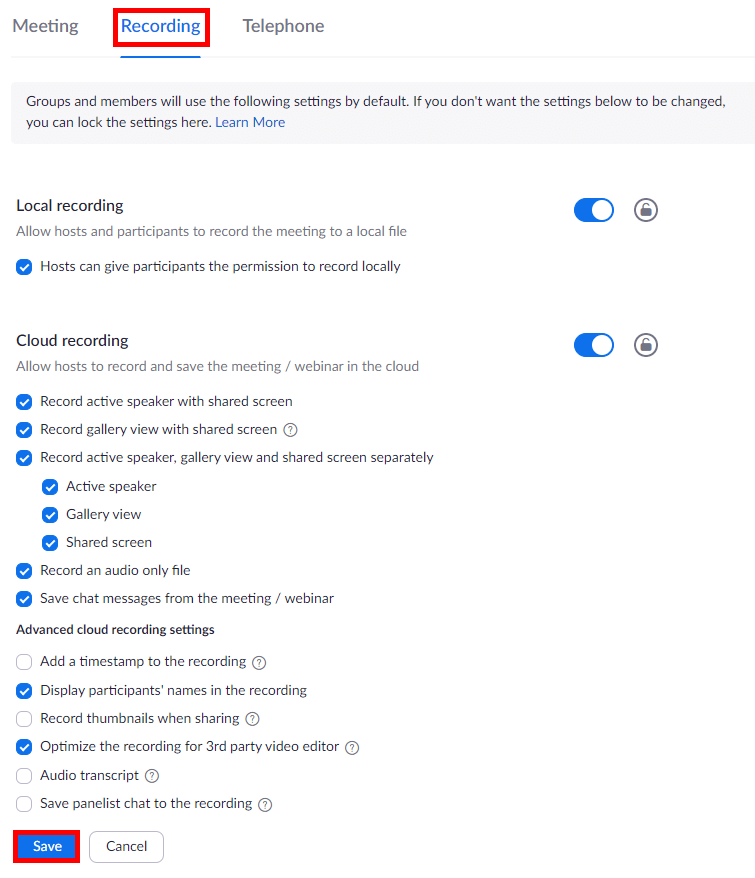
Task: Click help icon beside Record thumbnails option
Action: tap(252, 719)
